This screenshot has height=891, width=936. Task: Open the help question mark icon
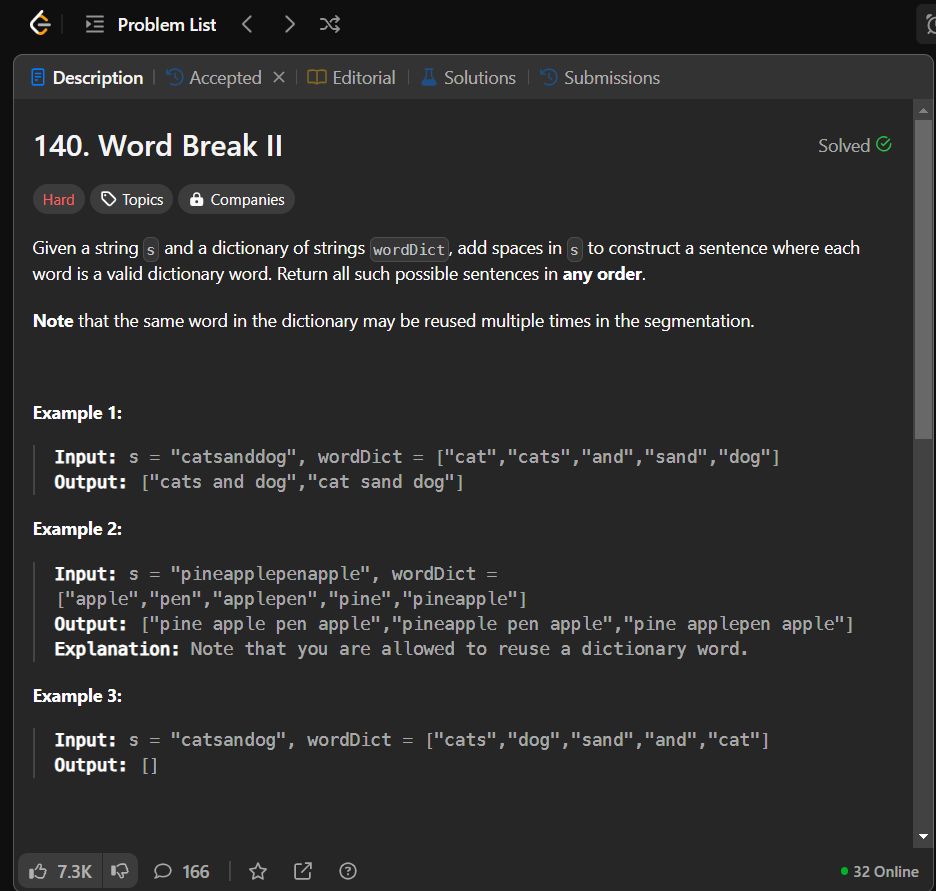[x=348, y=871]
